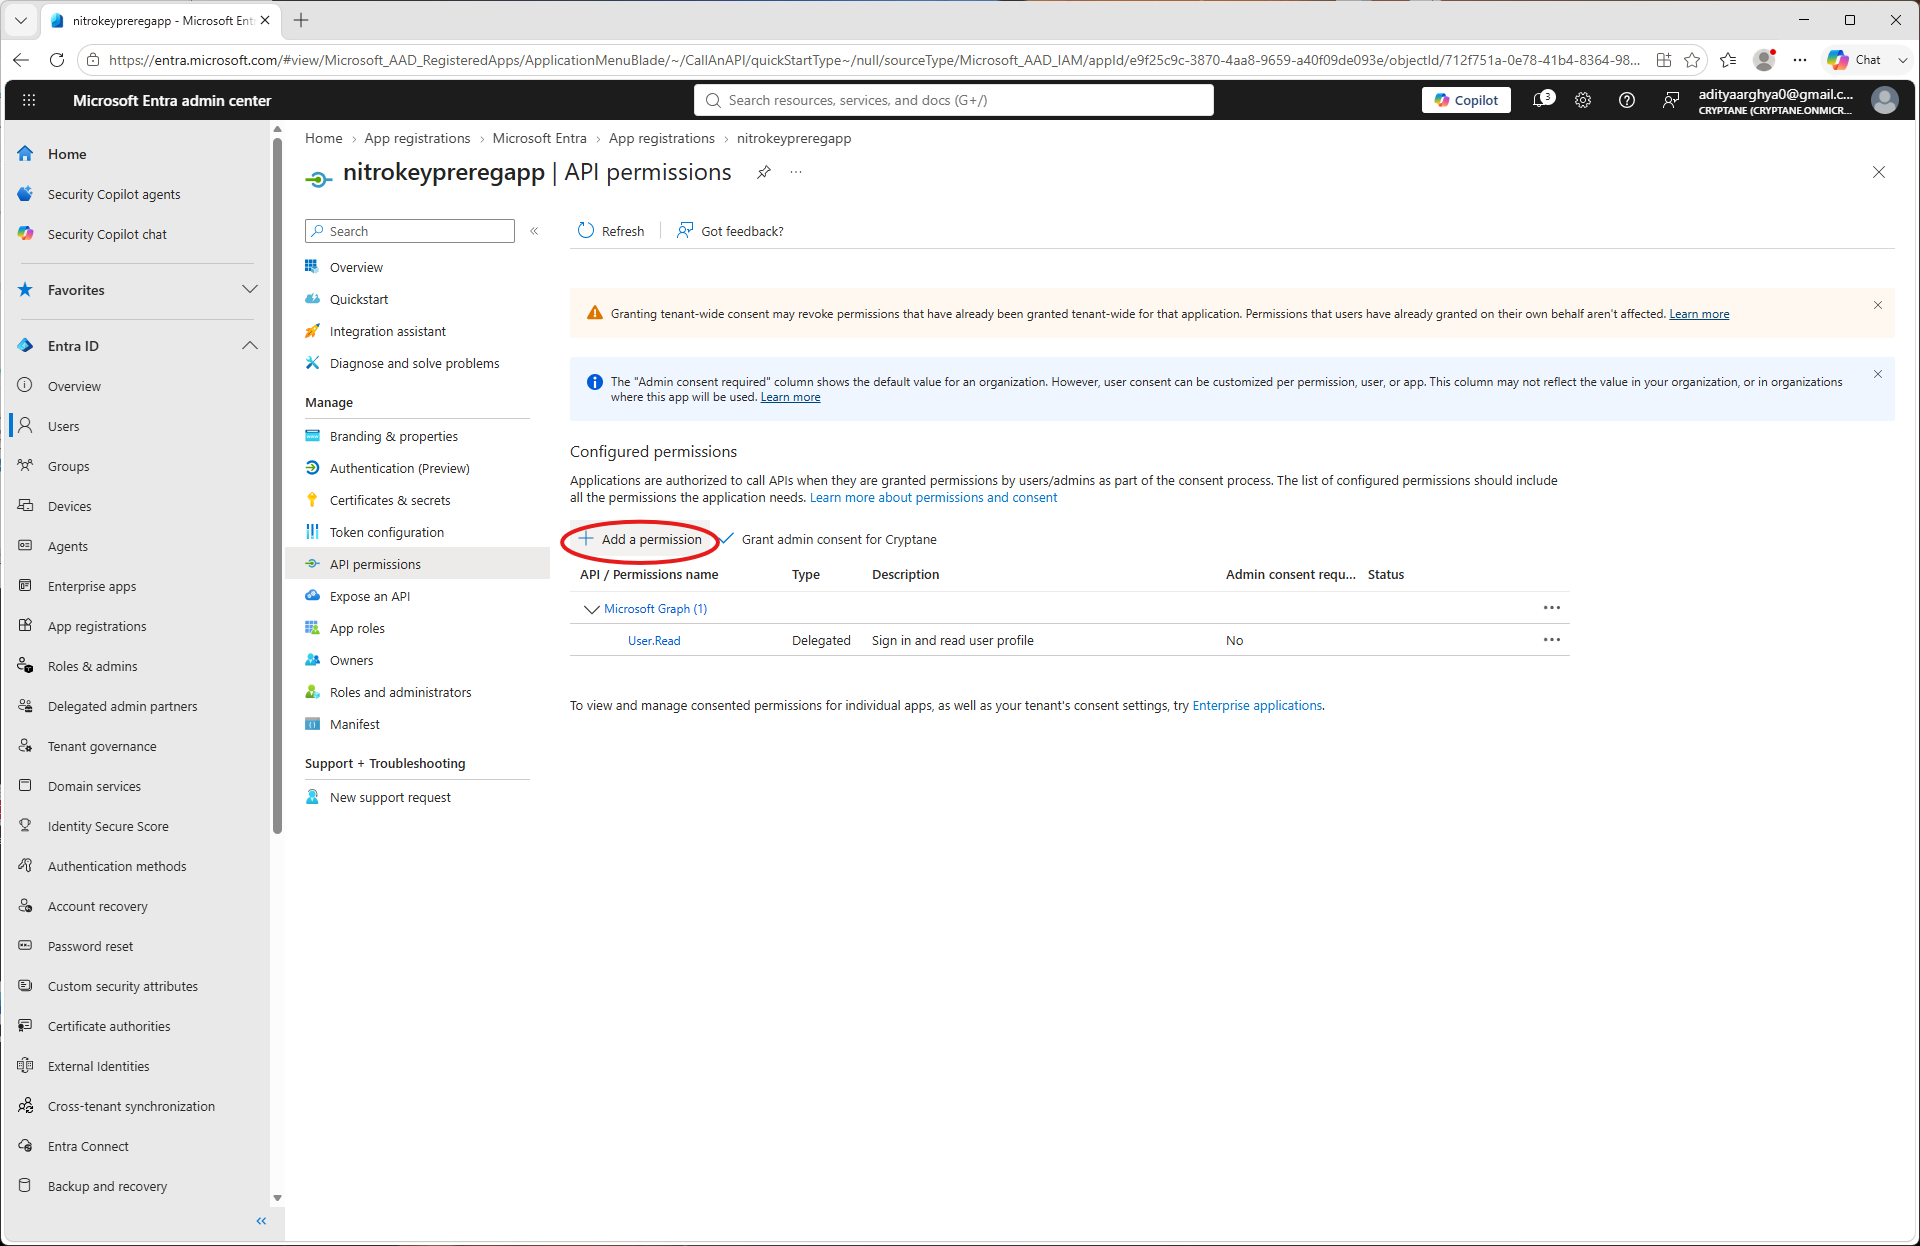The height and width of the screenshot is (1246, 1920).
Task: Collapse the left navigation sidebar
Action: 262,1221
